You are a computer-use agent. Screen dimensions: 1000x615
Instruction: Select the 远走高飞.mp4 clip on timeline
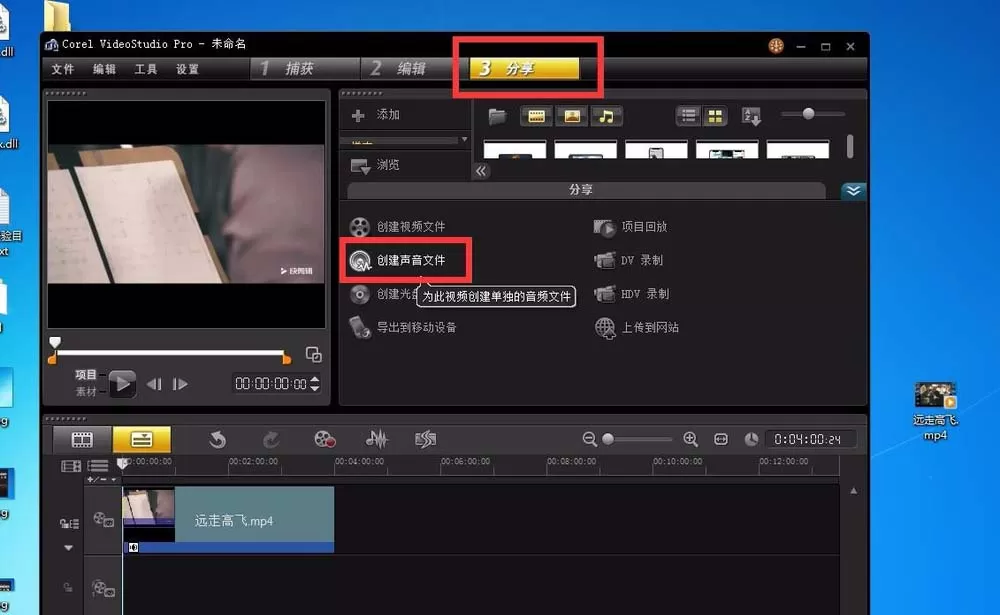pyautogui.click(x=228, y=519)
